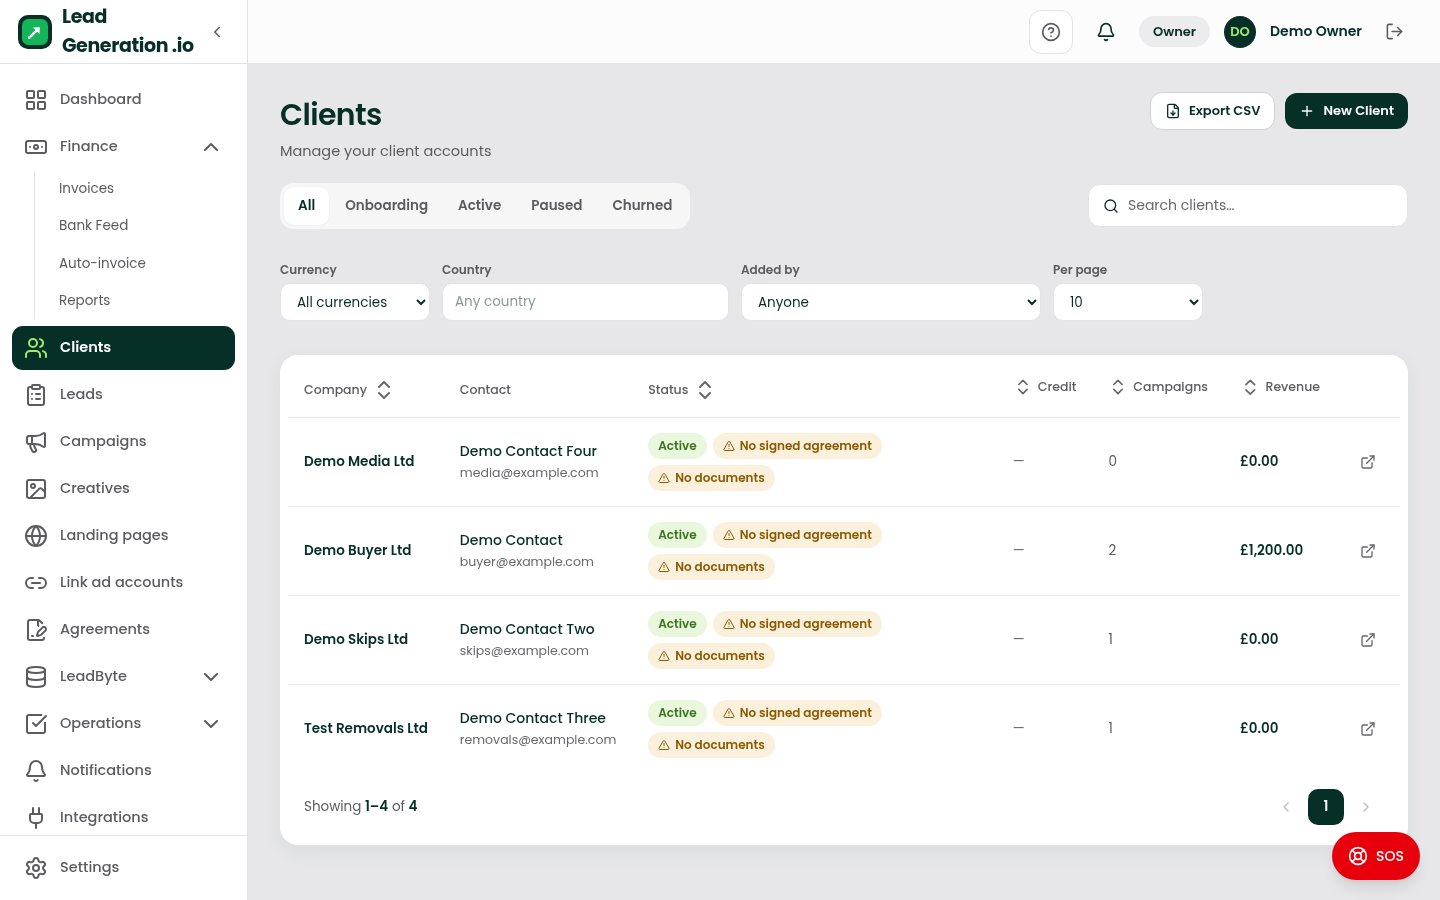Focus the Search clients field
Viewport: 1440px width, 900px height.
pyautogui.click(x=1248, y=206)
